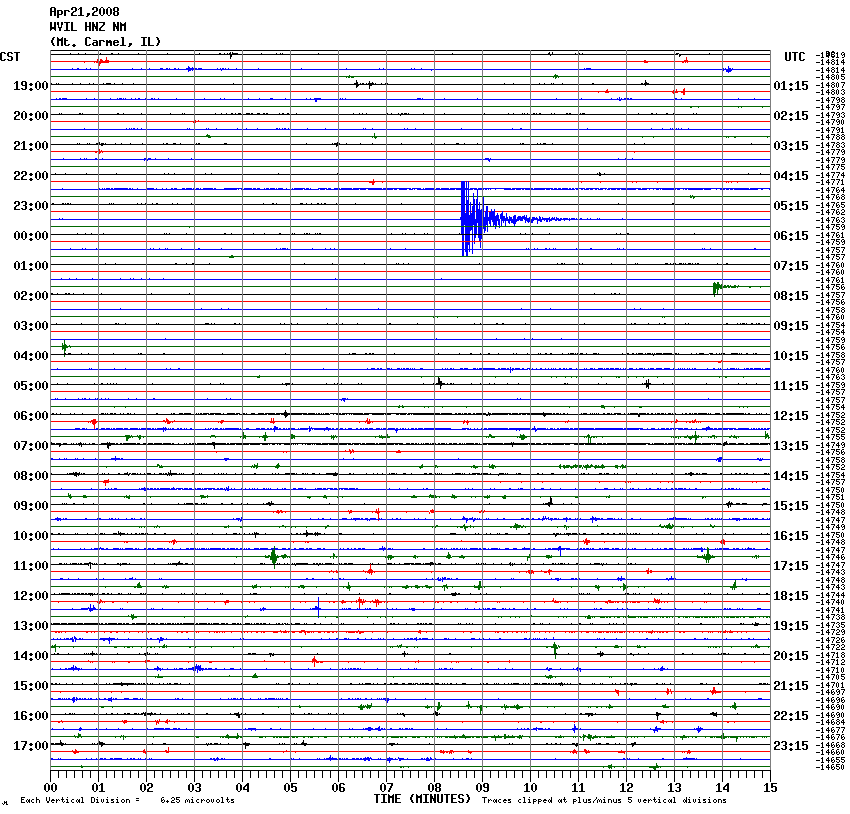Click the UTC time zone header
Viewport: 850px width, 814px height.
click(x=795, y=57)
